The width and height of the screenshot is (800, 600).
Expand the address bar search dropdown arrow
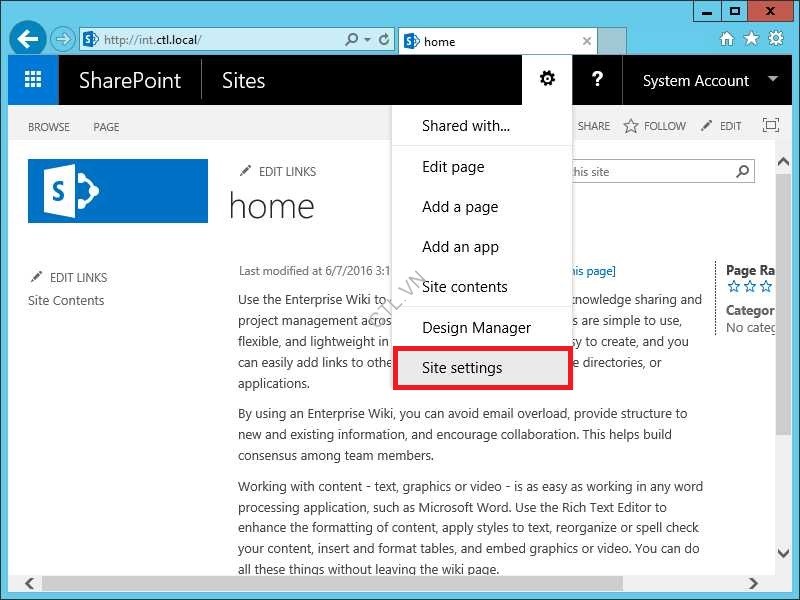[x=368, y=40]
